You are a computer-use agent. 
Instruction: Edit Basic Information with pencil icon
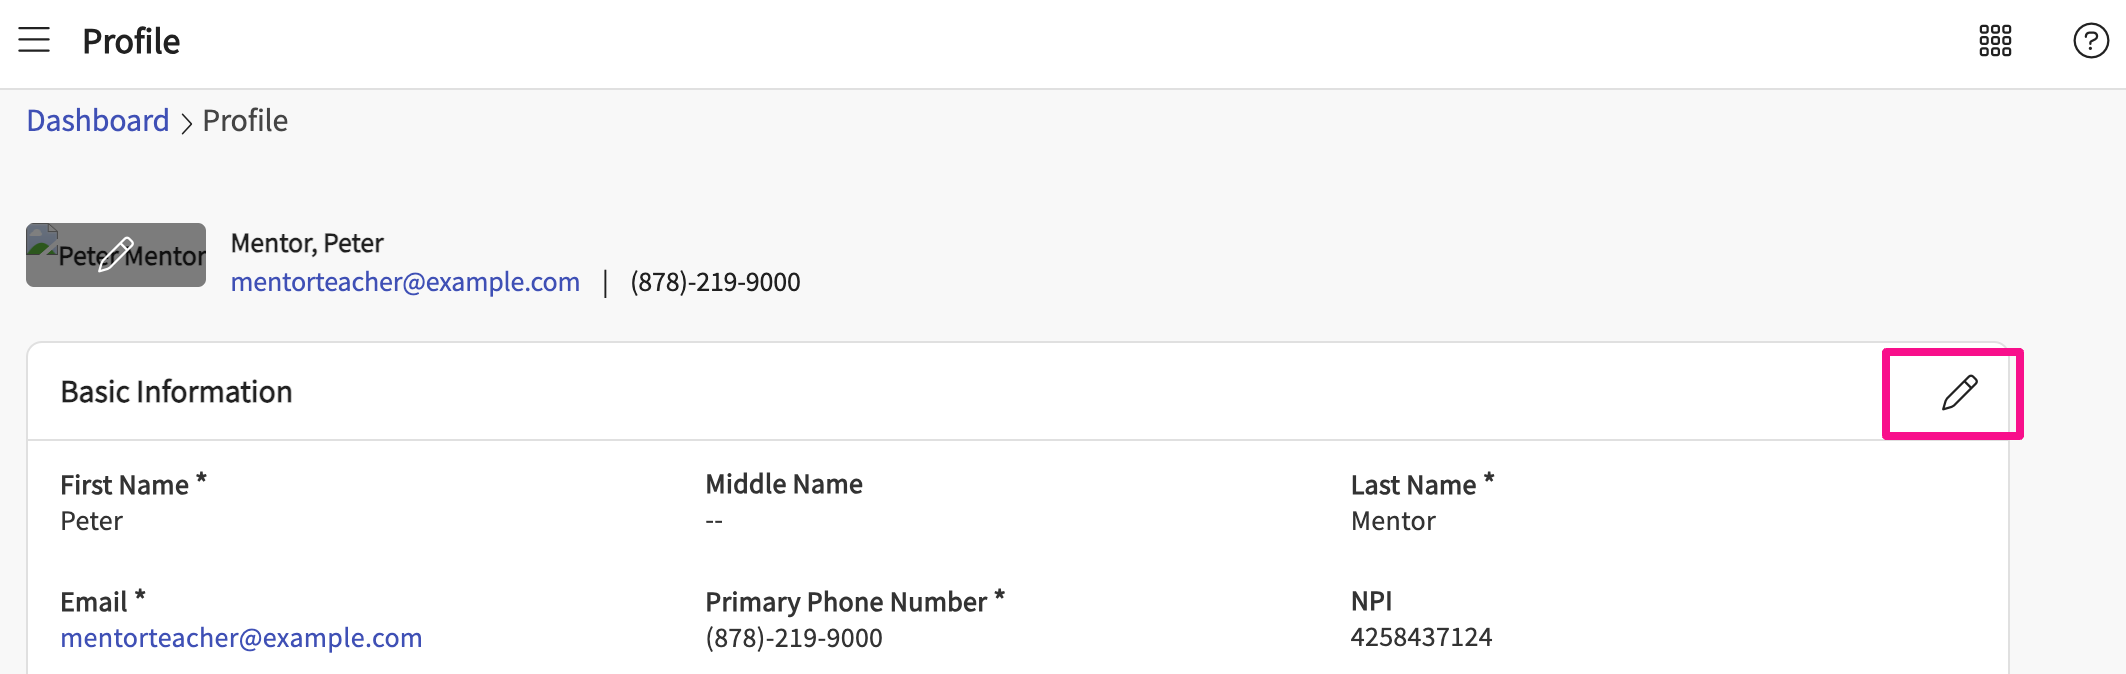coord(1958,393)
